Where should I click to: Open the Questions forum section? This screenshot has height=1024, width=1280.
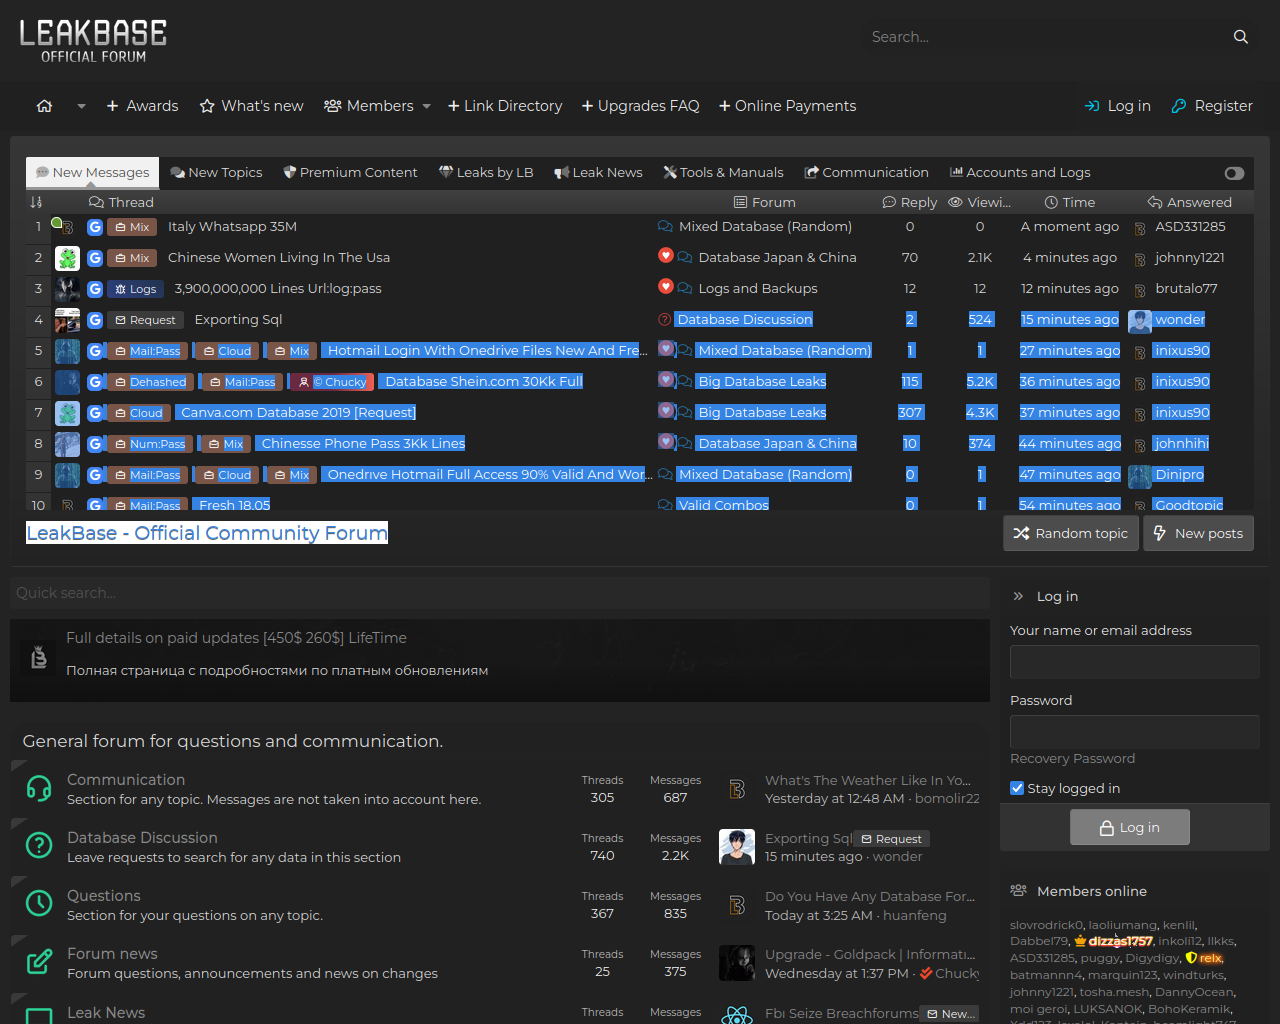click(x=104, y=896)
